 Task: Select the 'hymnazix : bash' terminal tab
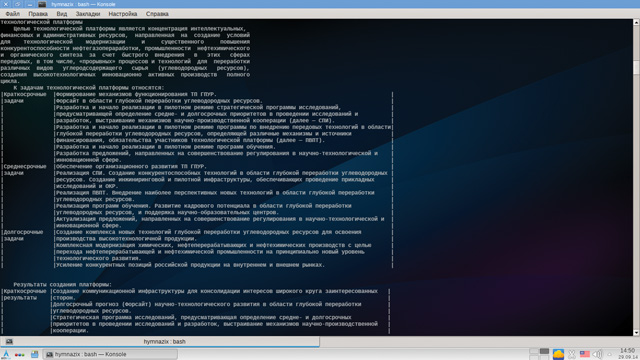[x=160, y=342]
